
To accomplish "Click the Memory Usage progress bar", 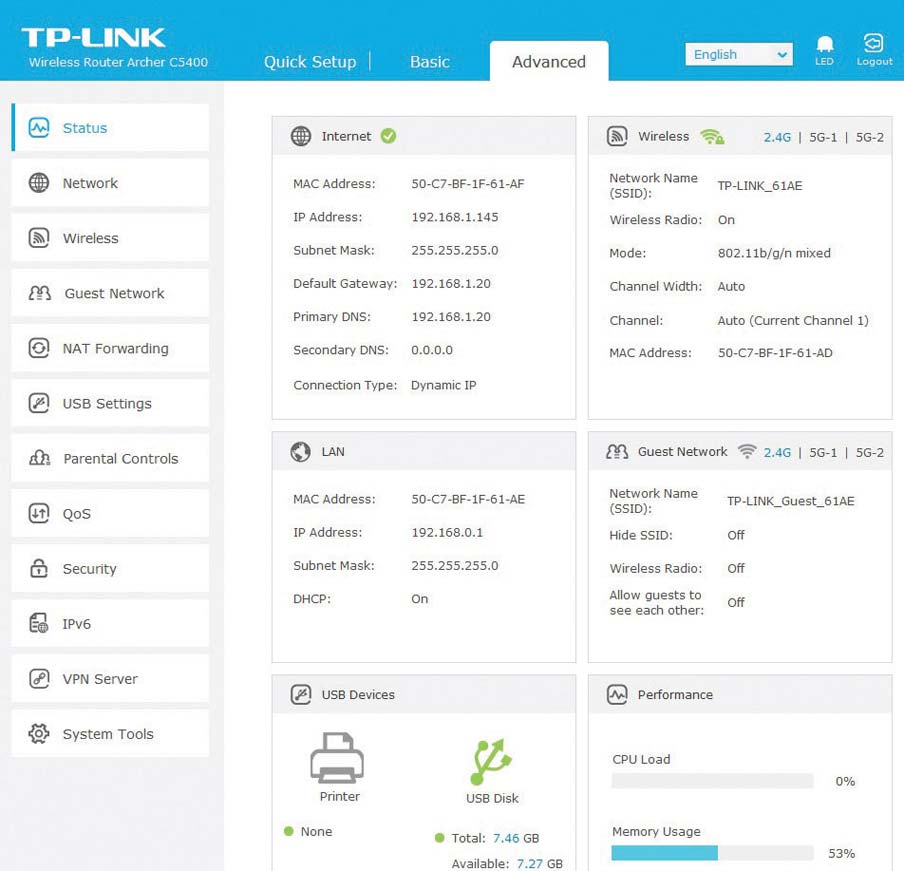I will 712,853.
